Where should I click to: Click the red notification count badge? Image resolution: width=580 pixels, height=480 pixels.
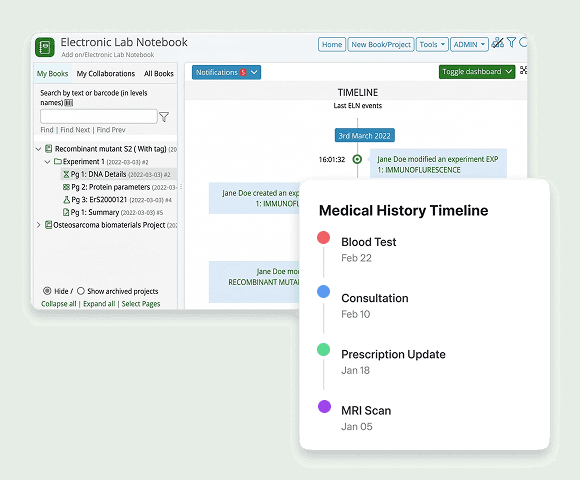[x=243, y=72]
